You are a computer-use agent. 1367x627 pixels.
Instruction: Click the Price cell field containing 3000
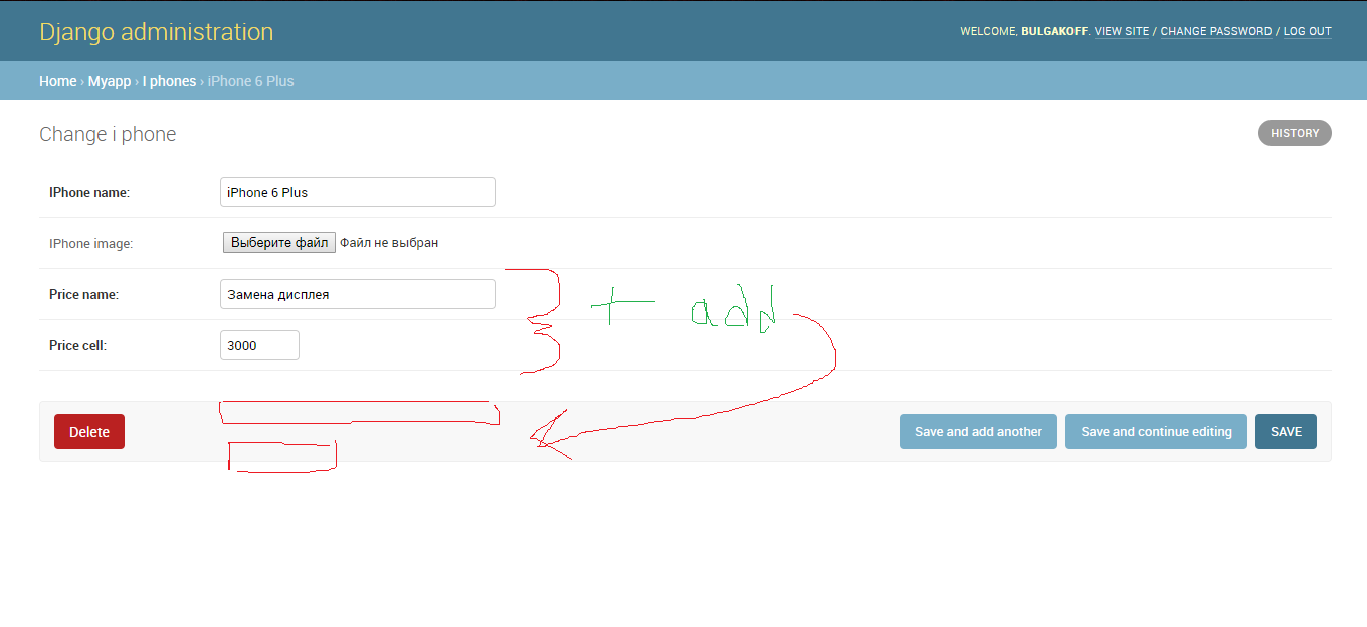(259, 344)
